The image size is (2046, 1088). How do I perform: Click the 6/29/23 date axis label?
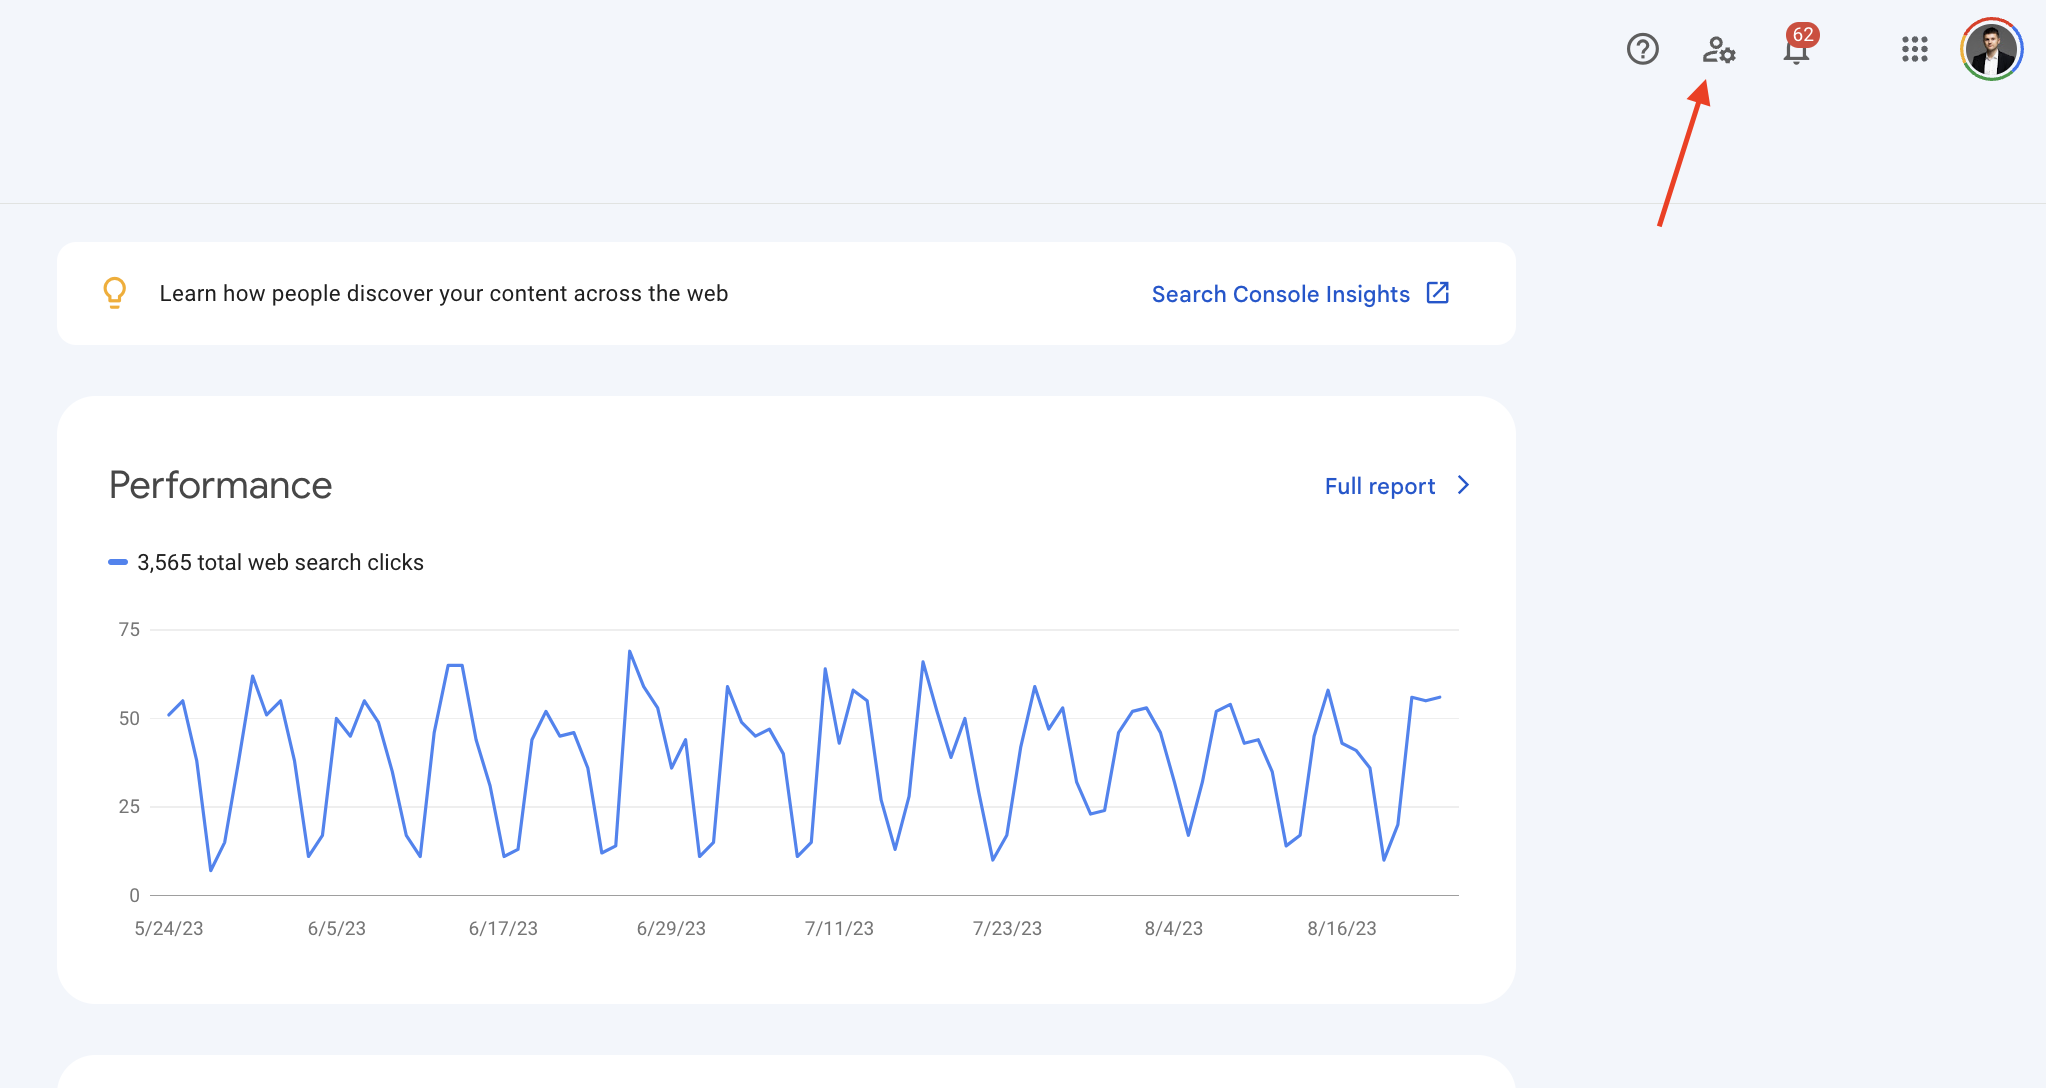tap(671, 928)
